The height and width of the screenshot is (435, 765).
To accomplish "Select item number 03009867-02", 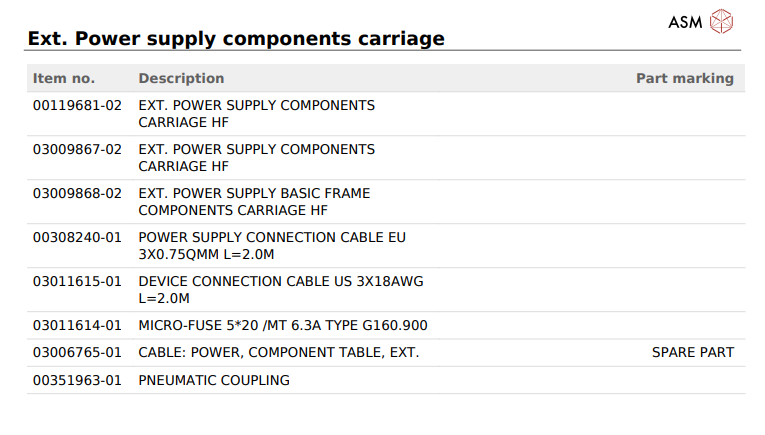I will (77, 149).
